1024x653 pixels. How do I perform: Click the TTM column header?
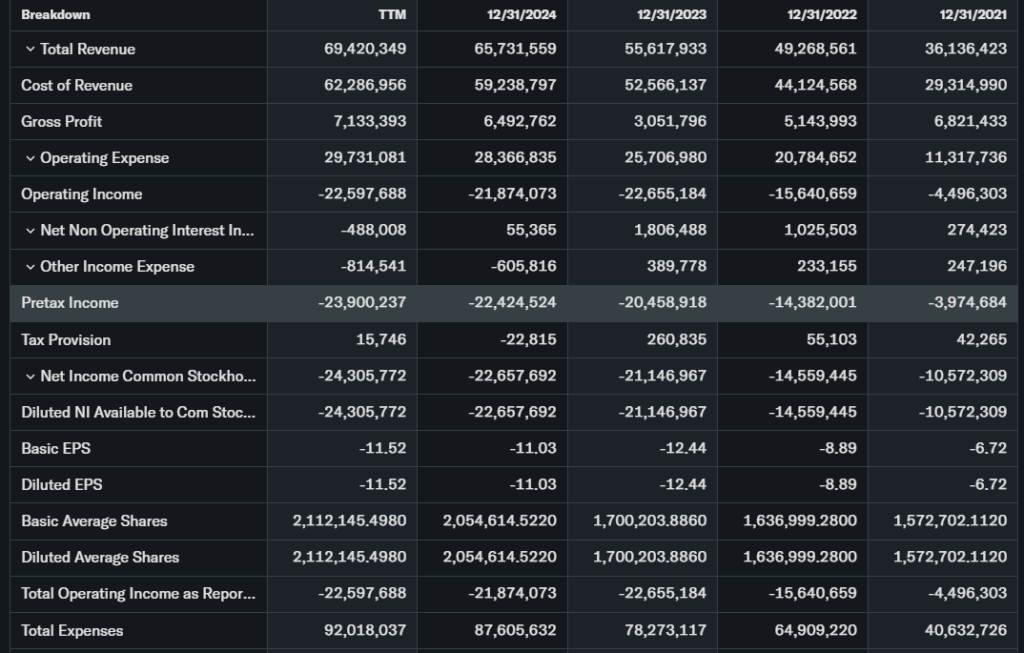[393, 15]
